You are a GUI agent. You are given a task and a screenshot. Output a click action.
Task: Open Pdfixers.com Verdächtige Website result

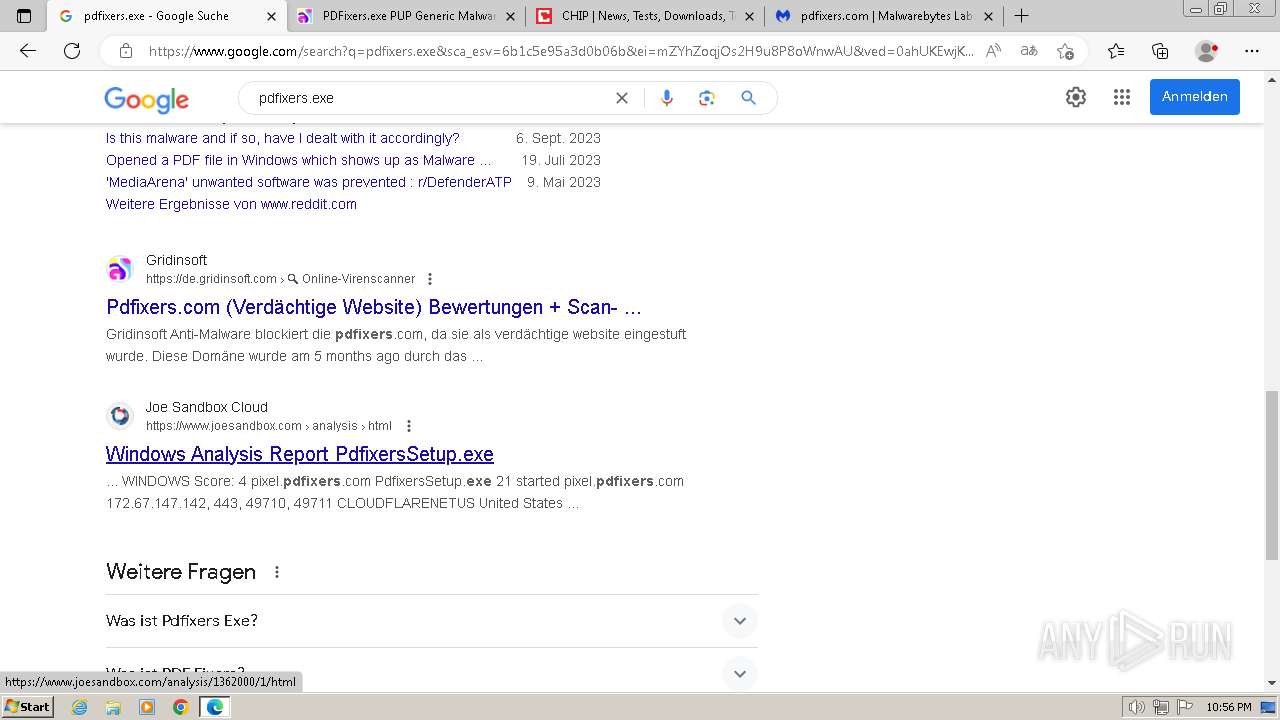coord(374,307)
